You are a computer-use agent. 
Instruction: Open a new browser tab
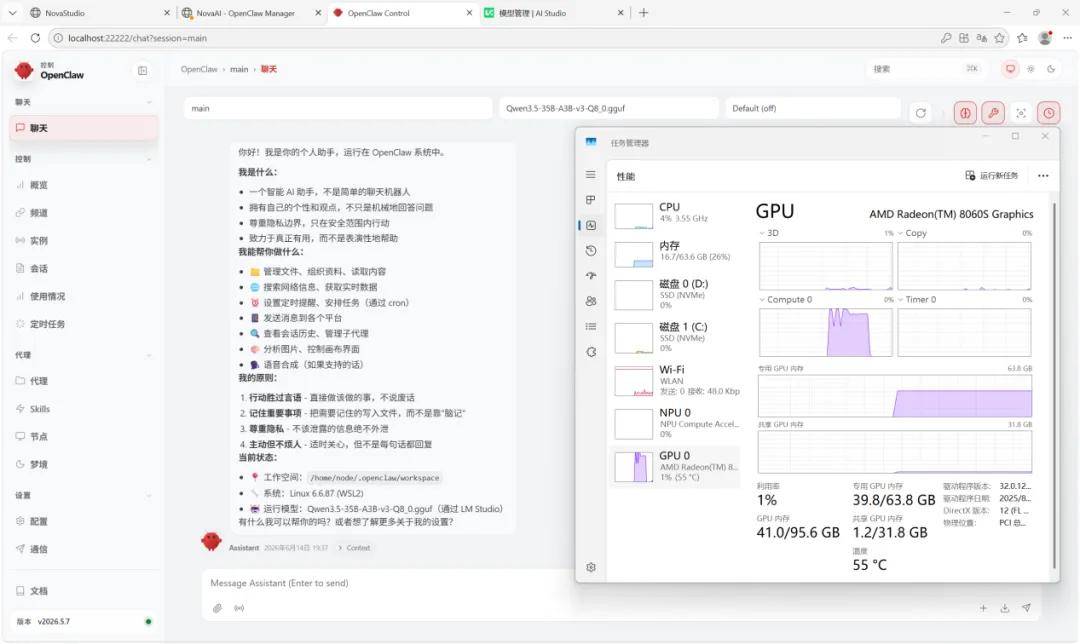pyautogui.click(x=643, y=13)
